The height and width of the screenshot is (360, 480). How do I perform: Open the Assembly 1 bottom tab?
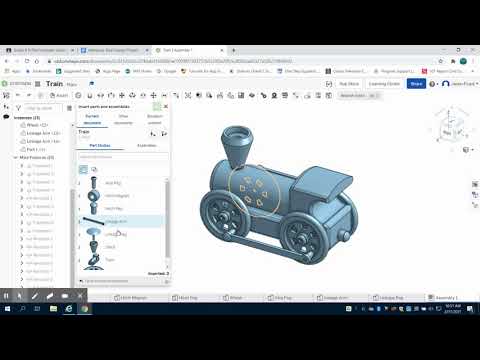(x=443, y=298)
